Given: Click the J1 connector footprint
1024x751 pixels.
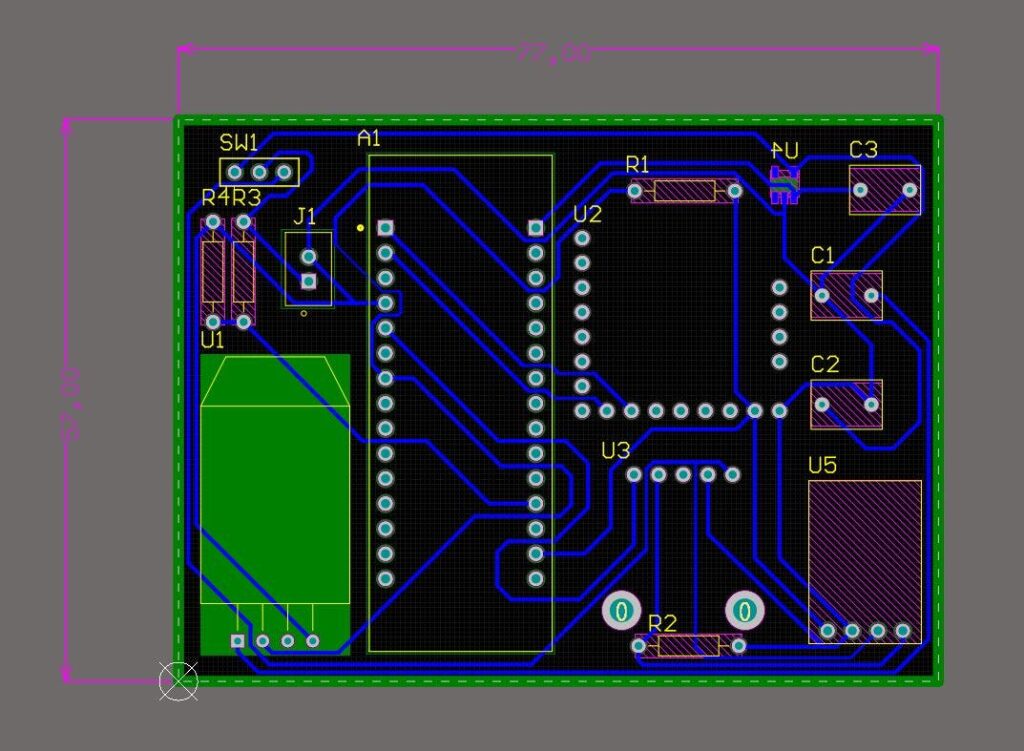Looking at the screenshot, I should click(309, 268).
